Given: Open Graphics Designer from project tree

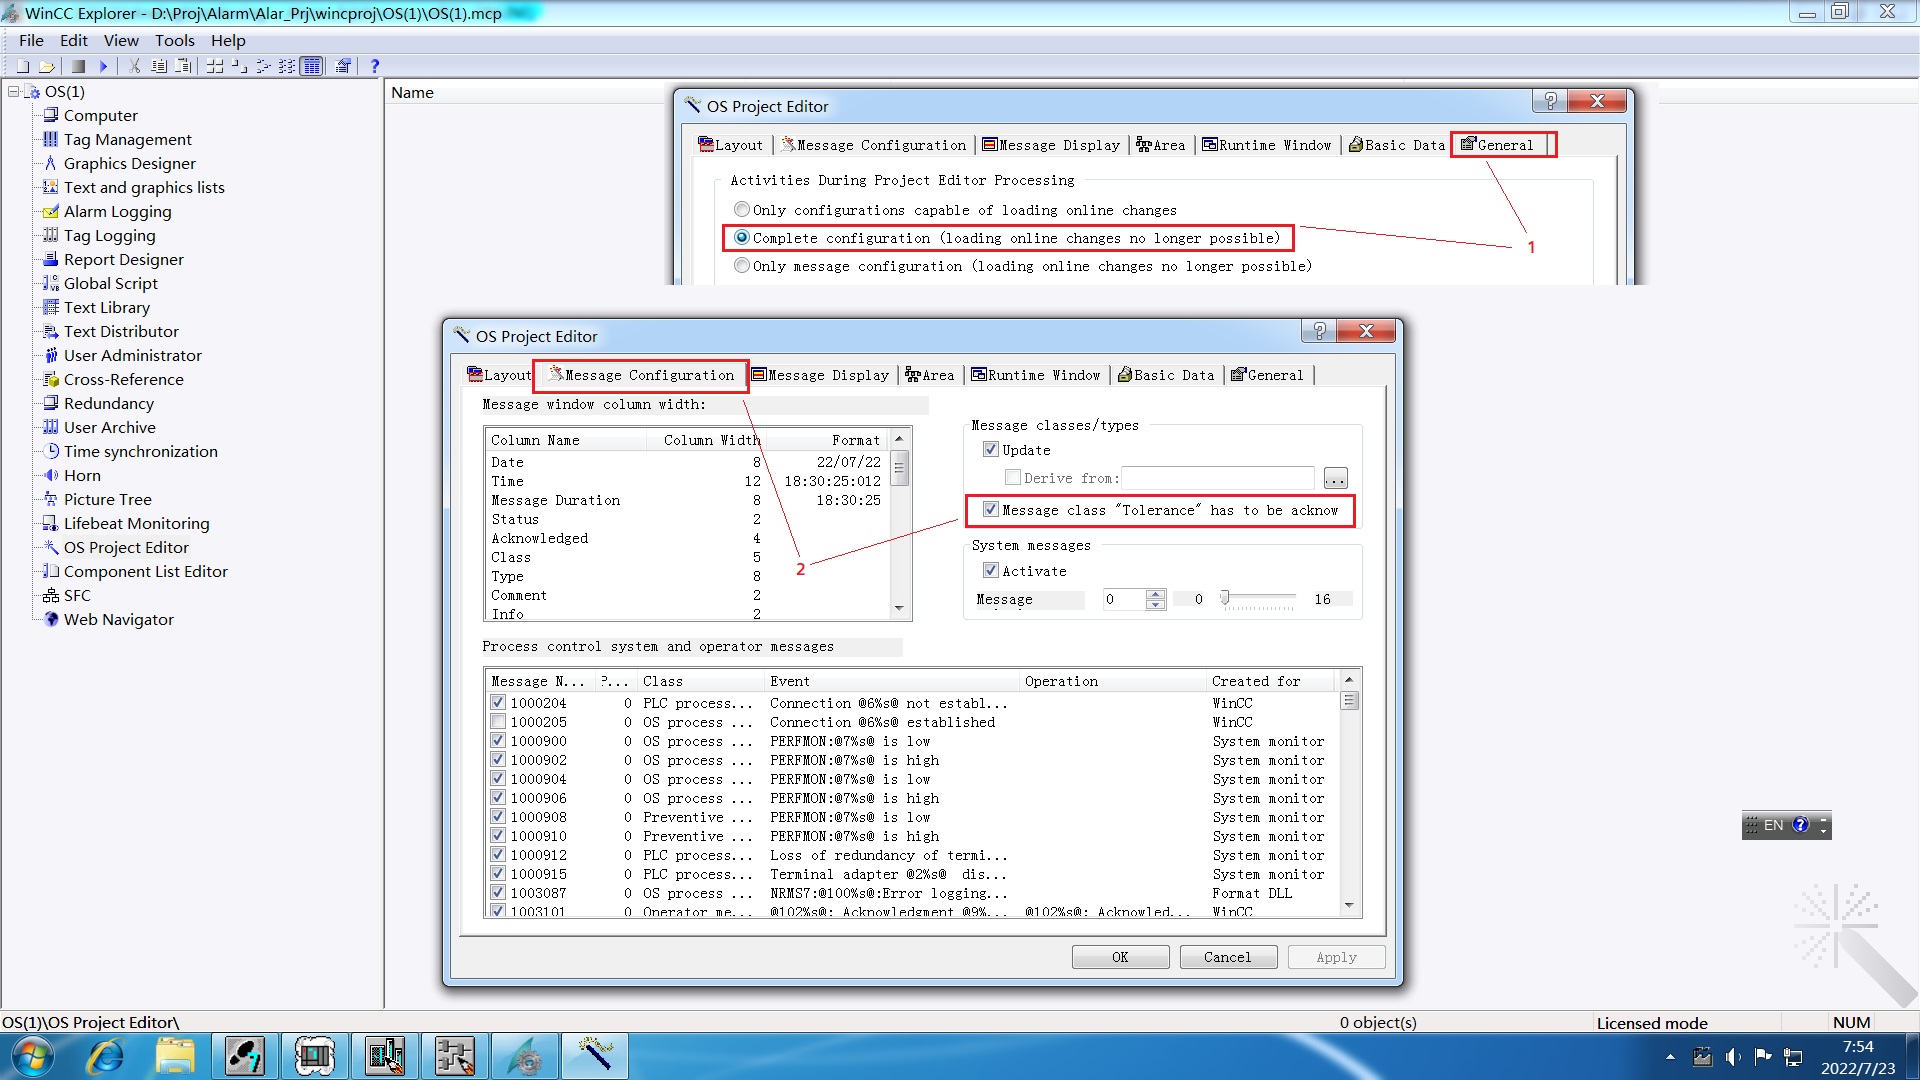Looking at the screenshot, I should click(x=129, y=163).
